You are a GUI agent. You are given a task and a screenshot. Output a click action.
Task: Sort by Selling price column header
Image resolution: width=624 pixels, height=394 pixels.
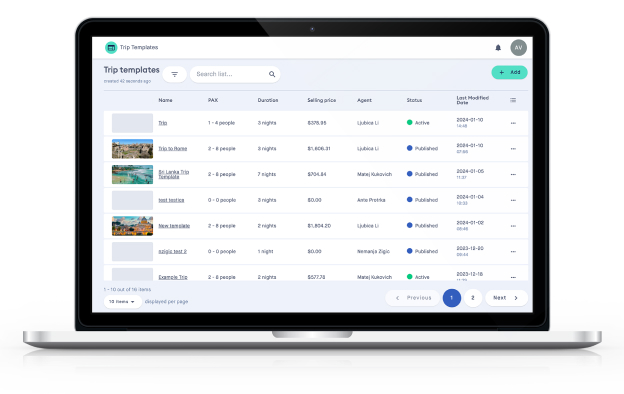322,100
